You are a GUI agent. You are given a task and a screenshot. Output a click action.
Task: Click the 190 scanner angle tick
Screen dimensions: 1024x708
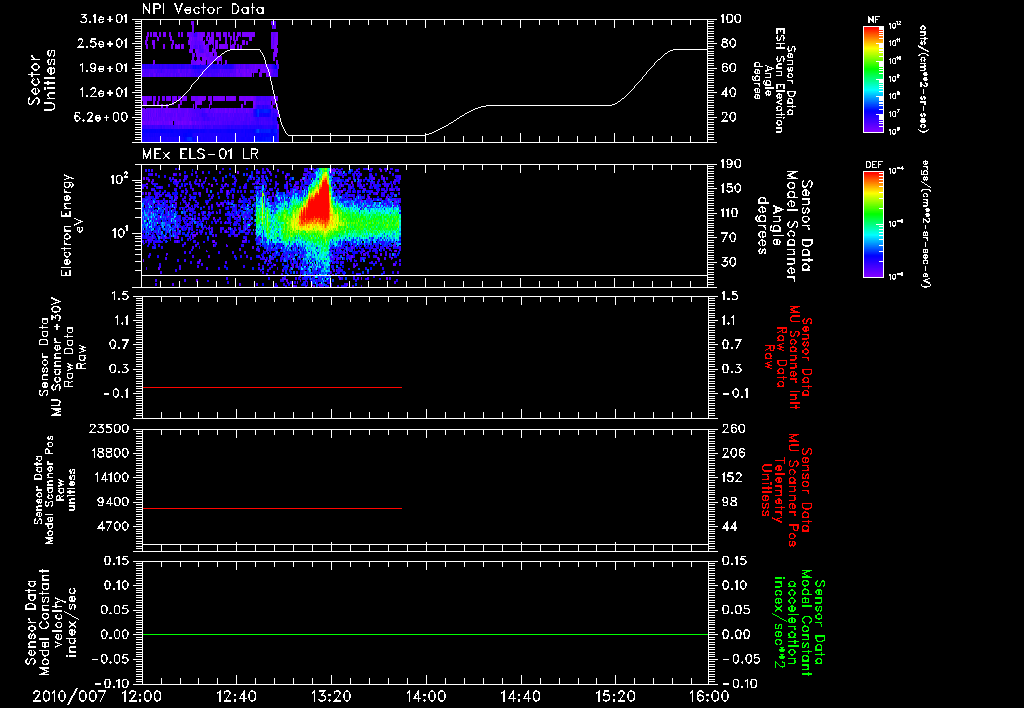(731, 164)
